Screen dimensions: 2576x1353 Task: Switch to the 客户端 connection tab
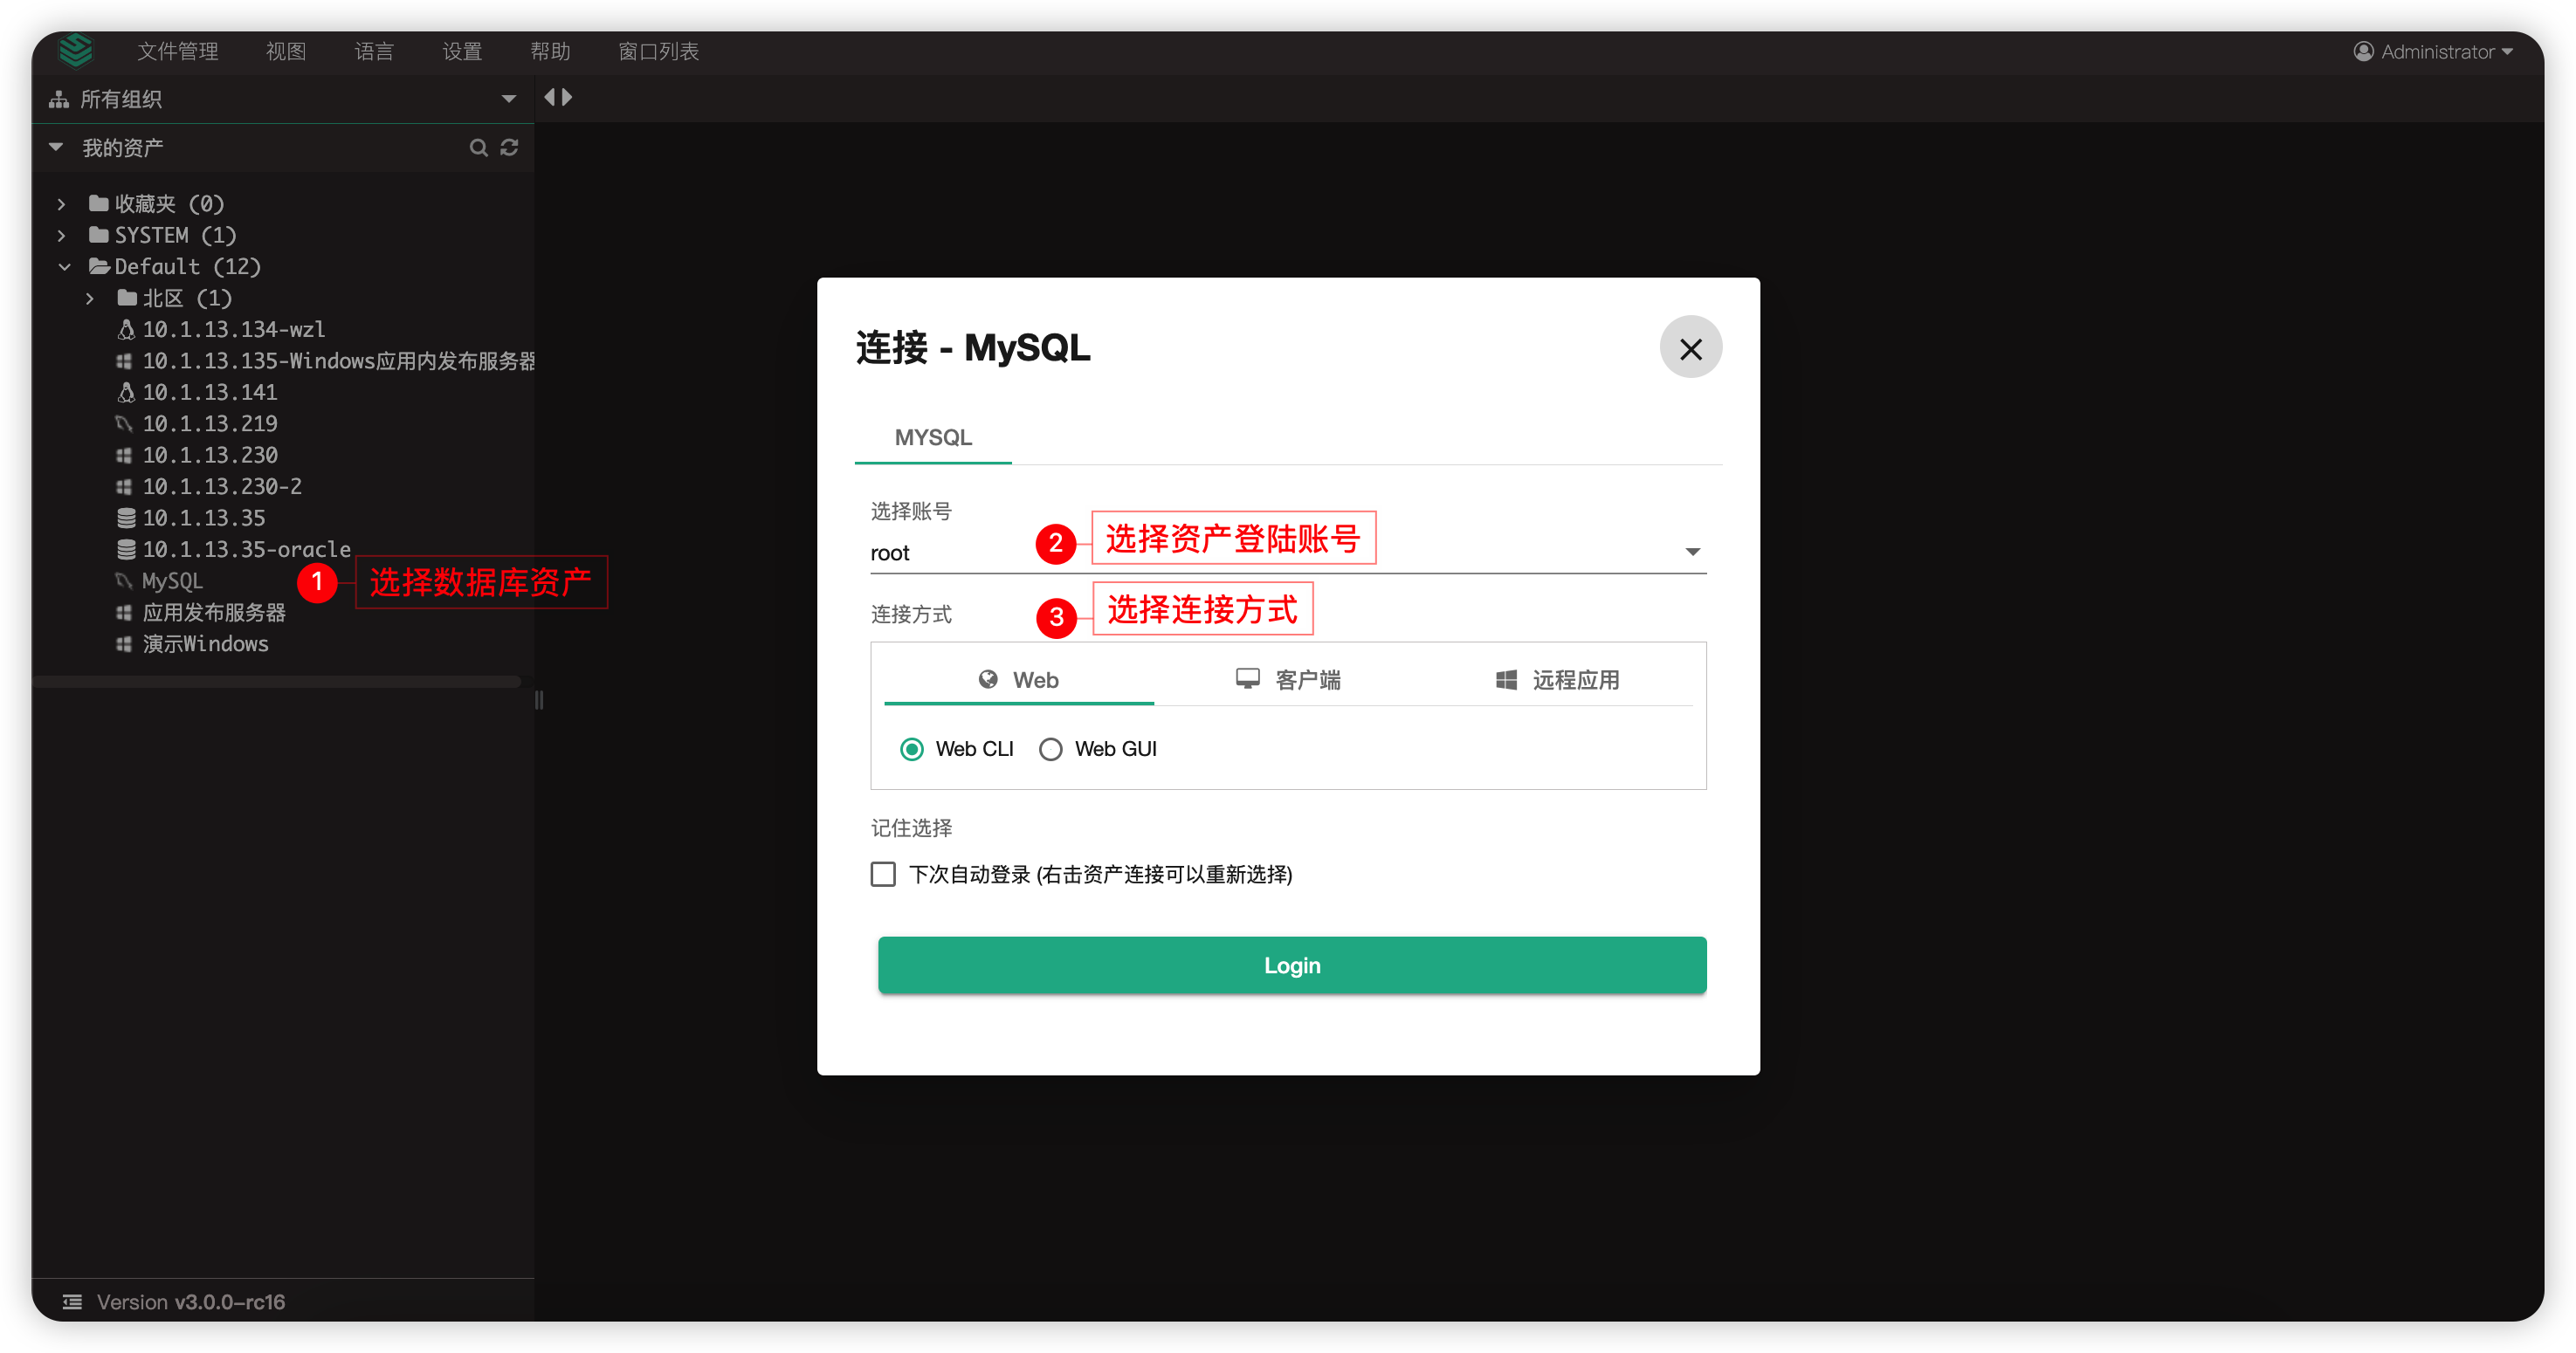(1288, 680)
